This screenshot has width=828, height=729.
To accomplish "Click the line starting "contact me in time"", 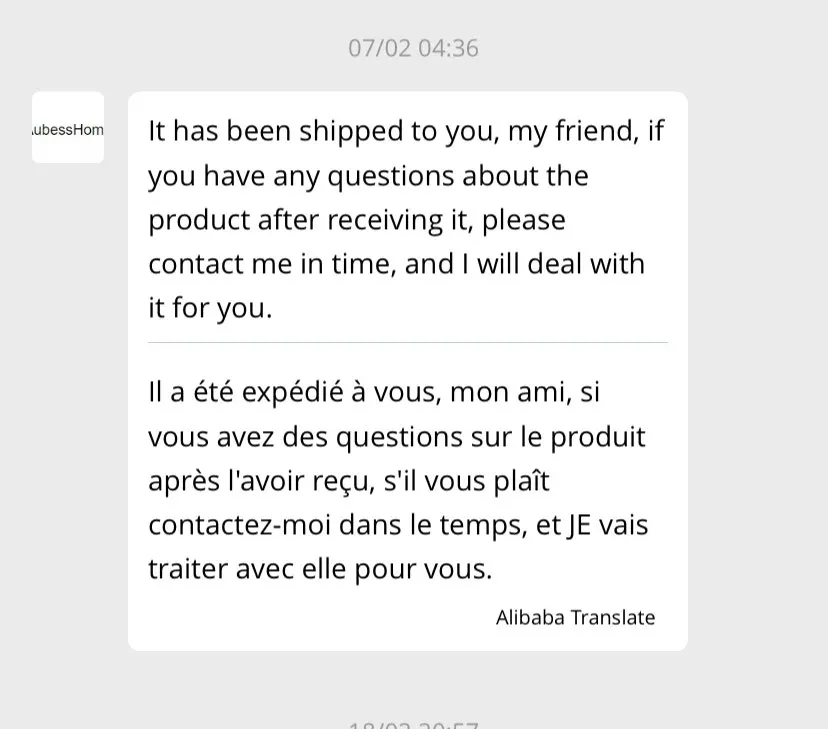I will point(396,264).
